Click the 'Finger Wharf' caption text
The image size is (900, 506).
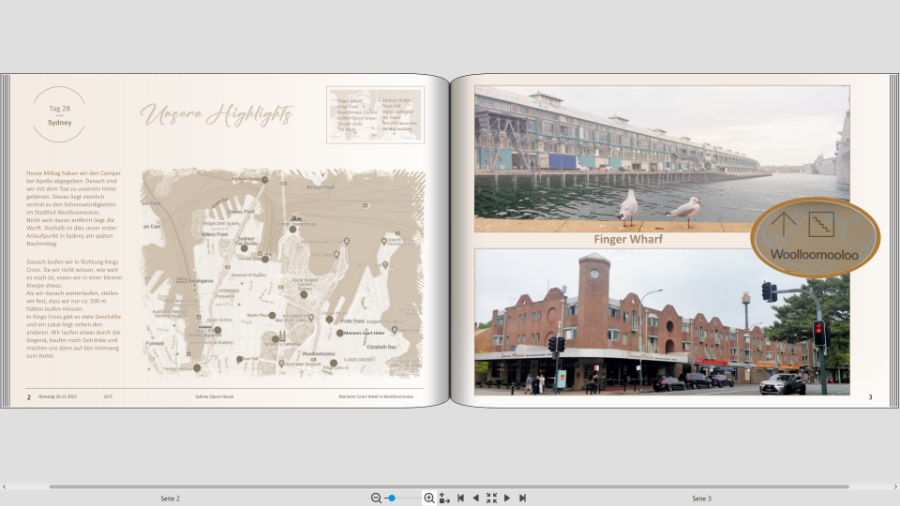[x=628, y=240]
